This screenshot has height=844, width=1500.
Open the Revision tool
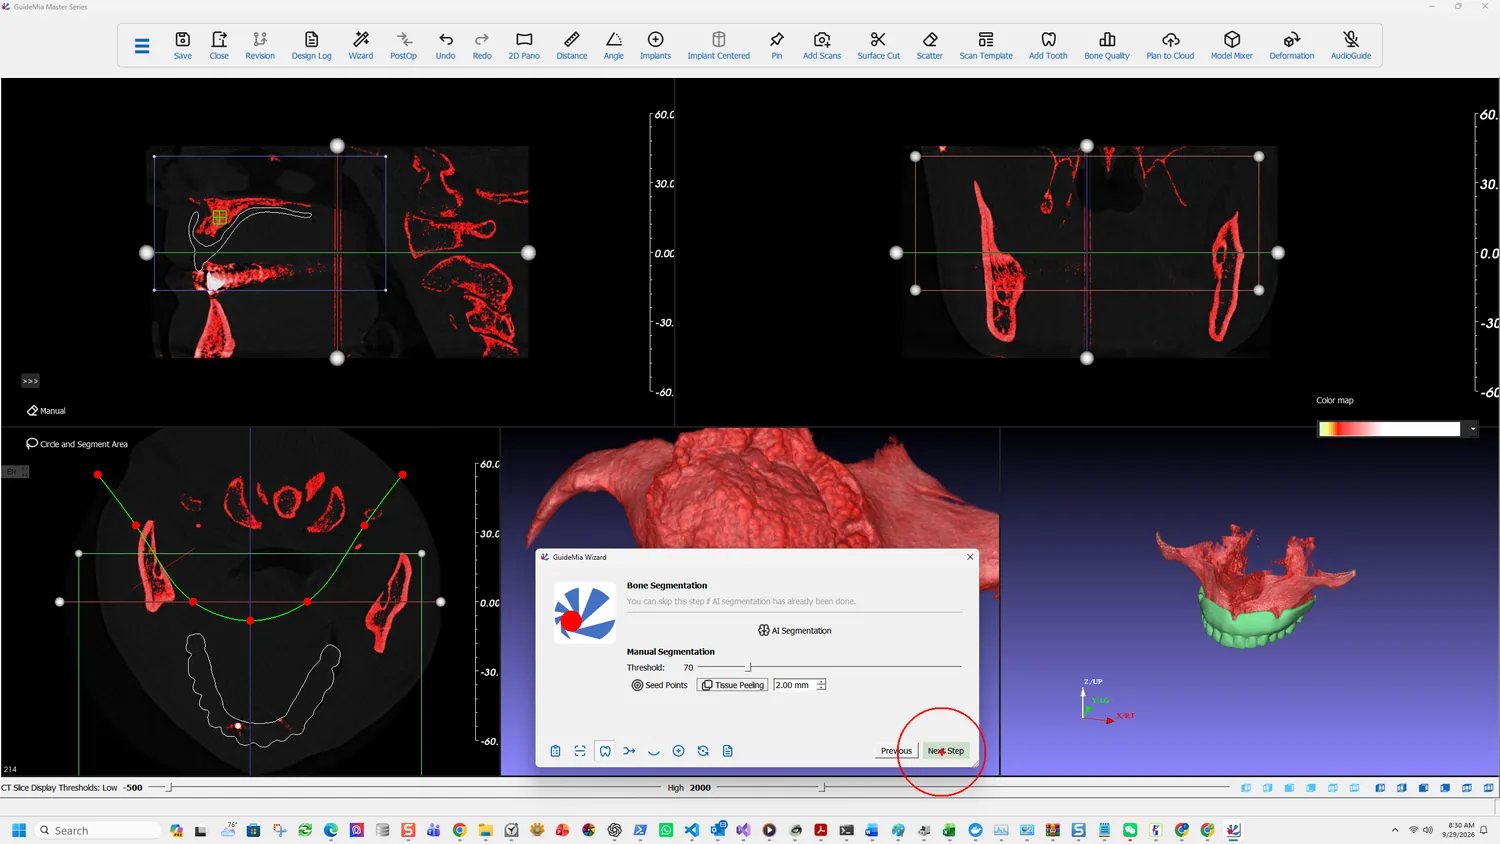click(x=260, y=45)
